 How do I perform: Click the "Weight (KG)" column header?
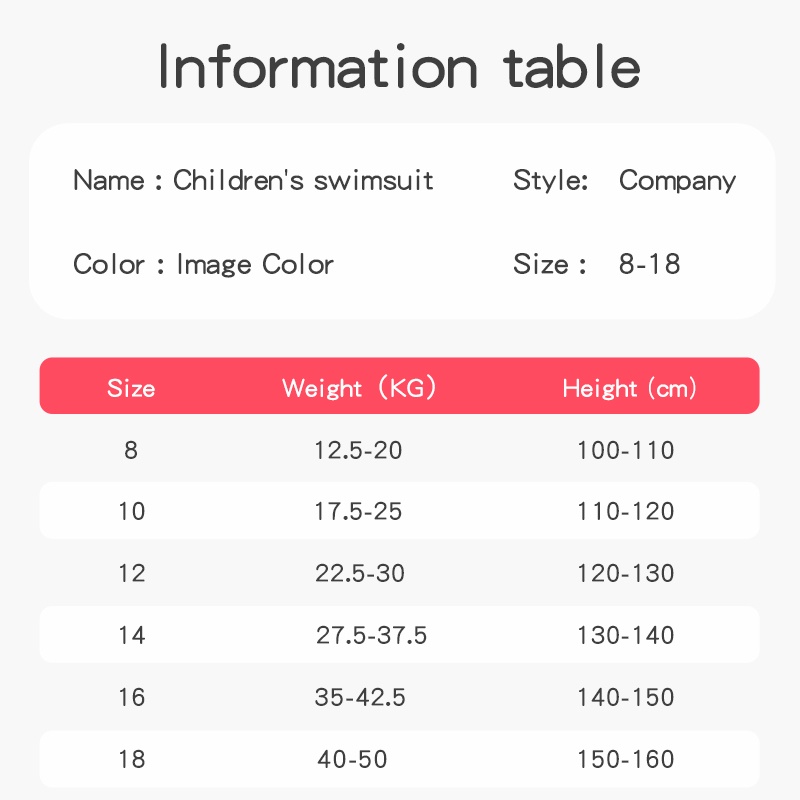(359, 388)
